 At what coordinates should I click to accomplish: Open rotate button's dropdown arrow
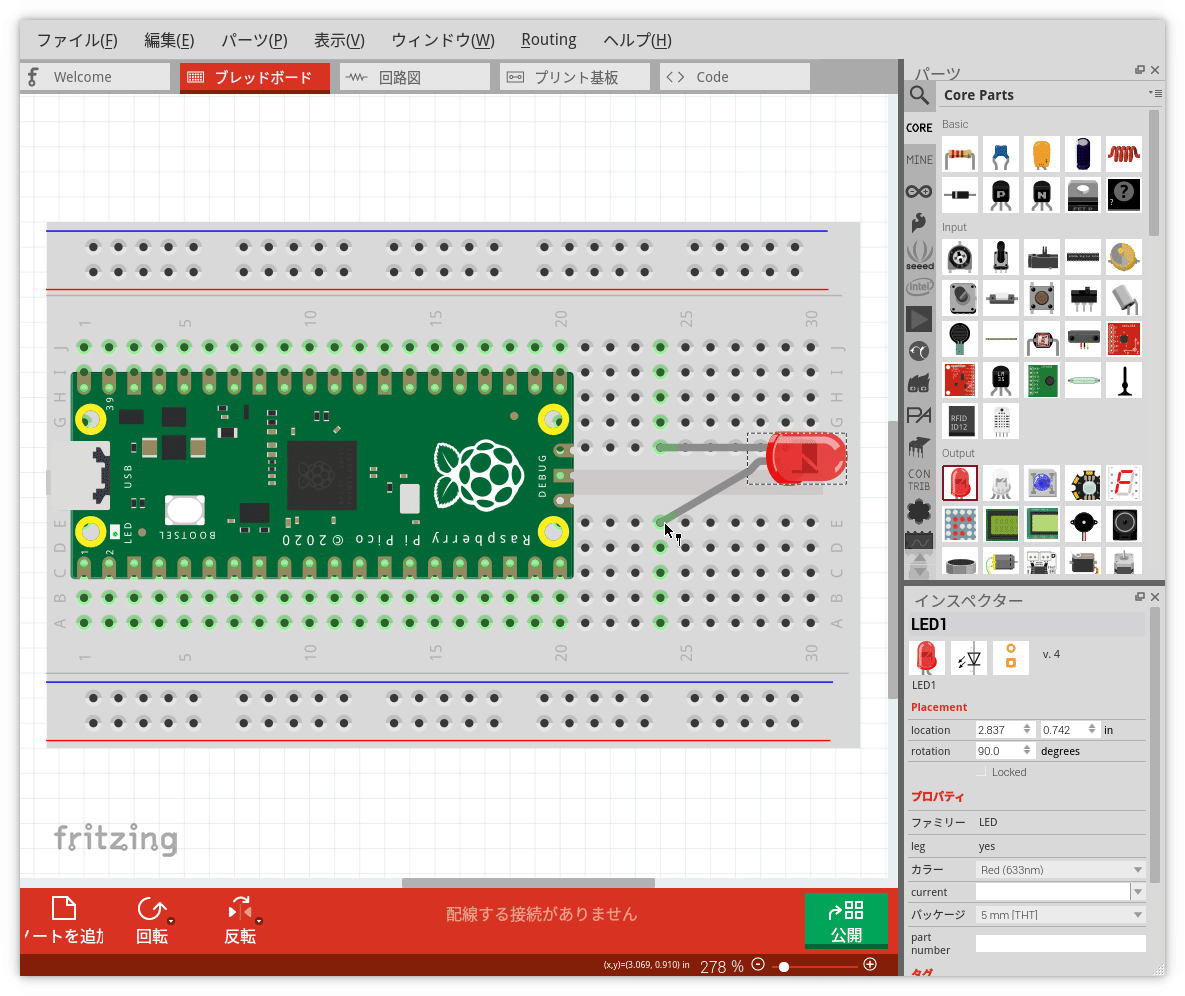[172, 921]
